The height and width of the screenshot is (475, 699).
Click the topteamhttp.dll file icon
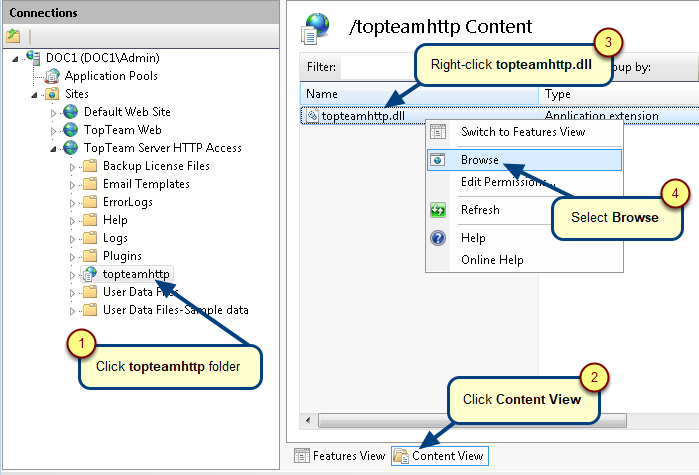(312, 116)
